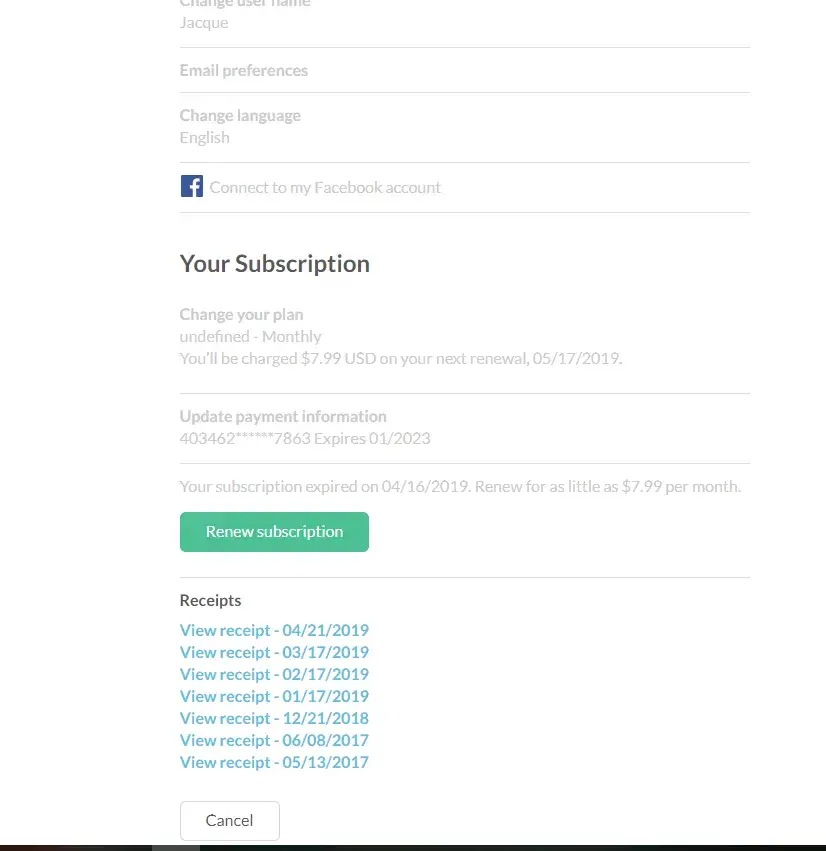Click the English language value

pyautogui.click(x=205, y=137)
